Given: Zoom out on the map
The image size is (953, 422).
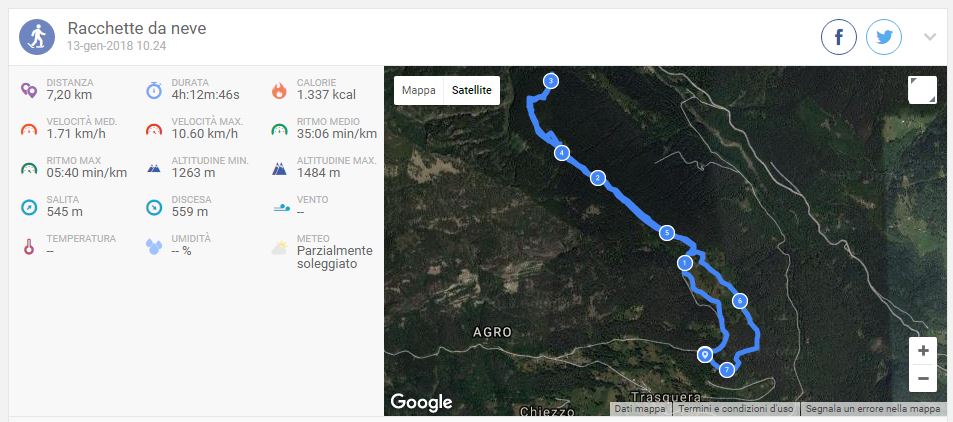Looking at the screenshot, I should pos(922,379).
